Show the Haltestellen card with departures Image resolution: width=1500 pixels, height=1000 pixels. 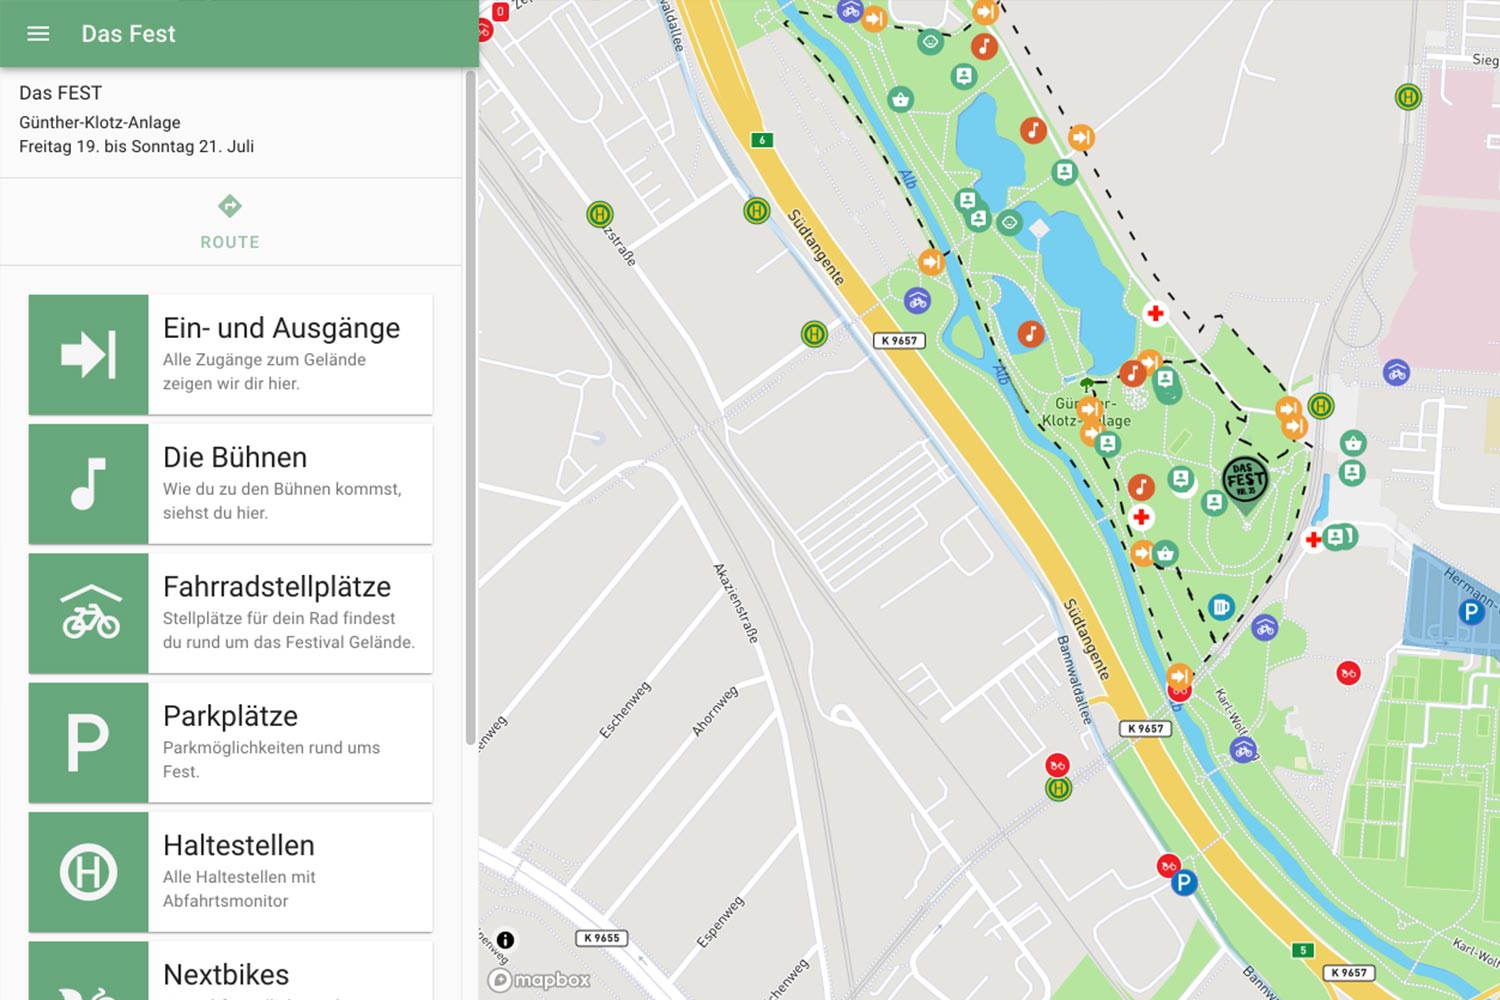click(x=230, y=872)
